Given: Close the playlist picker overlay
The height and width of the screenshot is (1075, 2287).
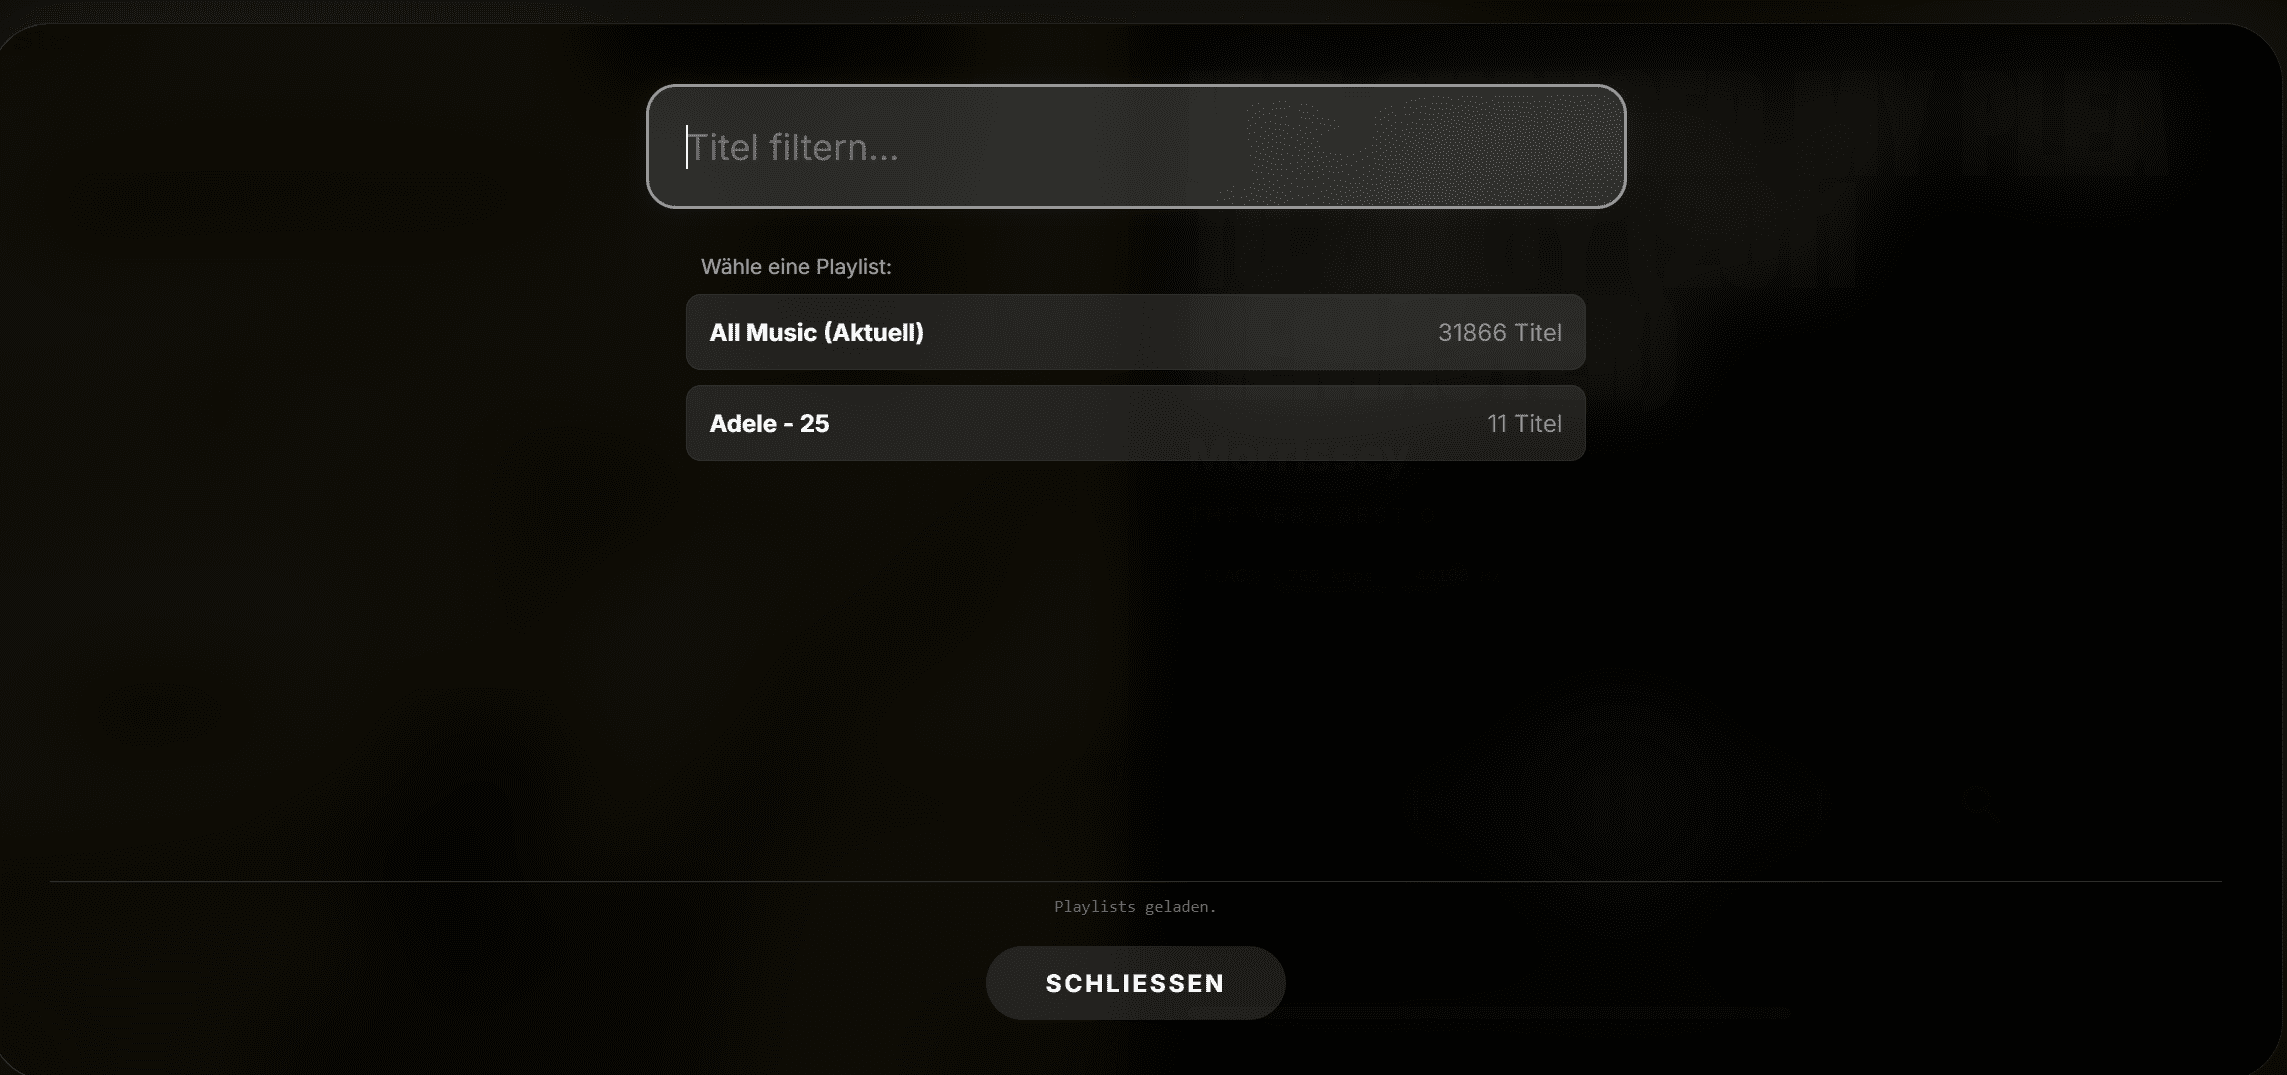Looking at the screenshot, I should pos(1135,983).
